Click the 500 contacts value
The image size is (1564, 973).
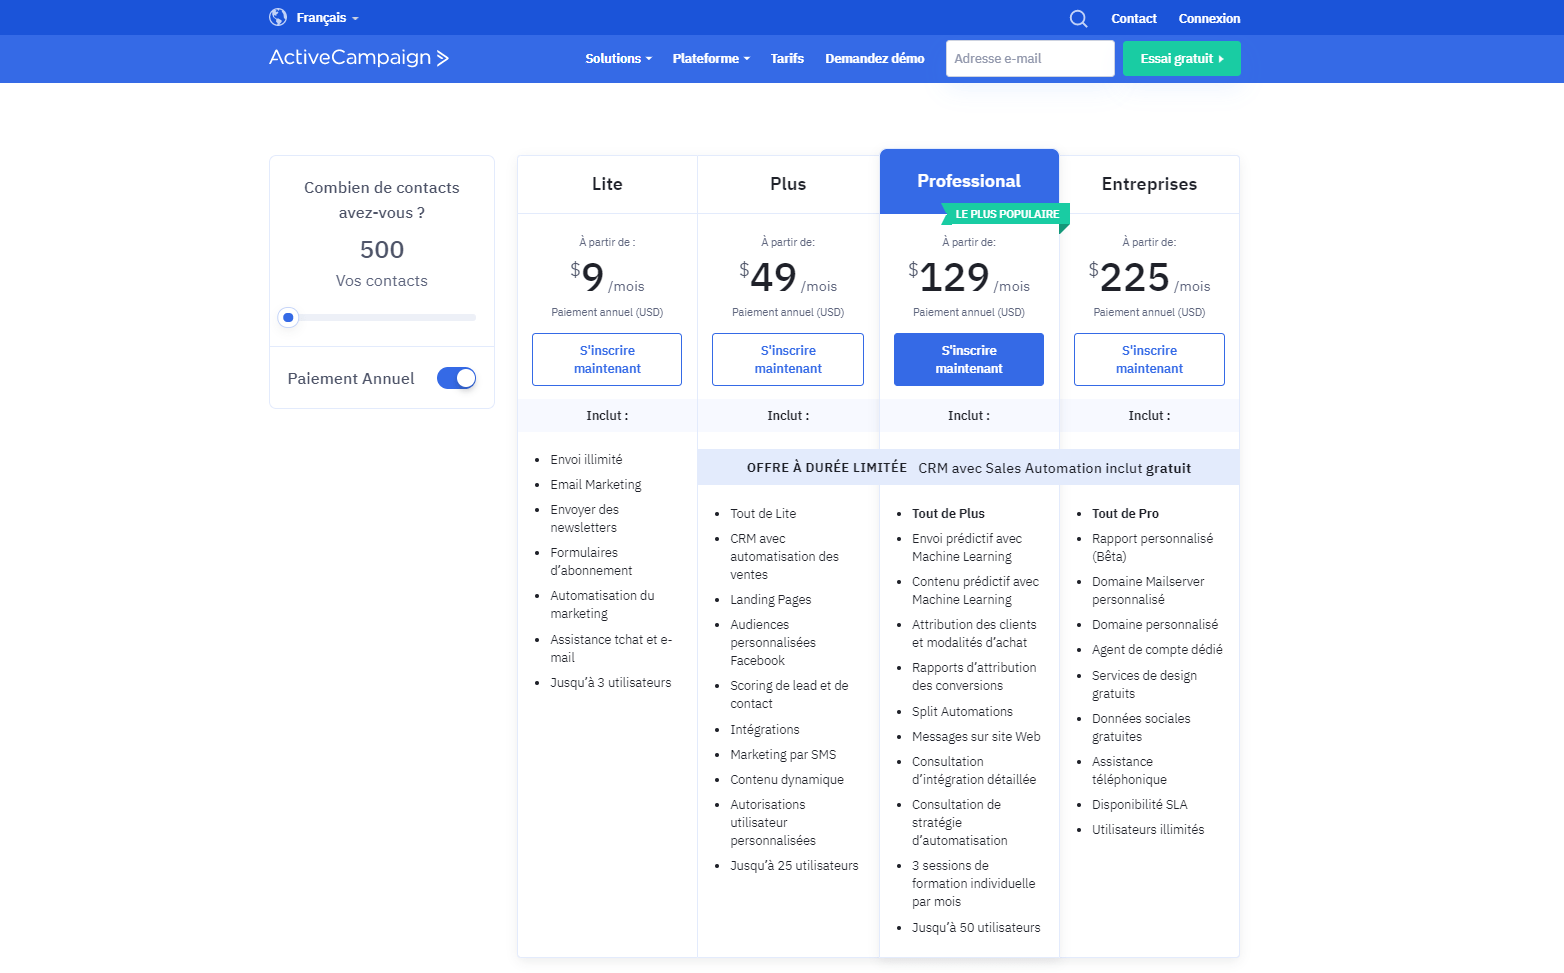(x=382, y=250)
